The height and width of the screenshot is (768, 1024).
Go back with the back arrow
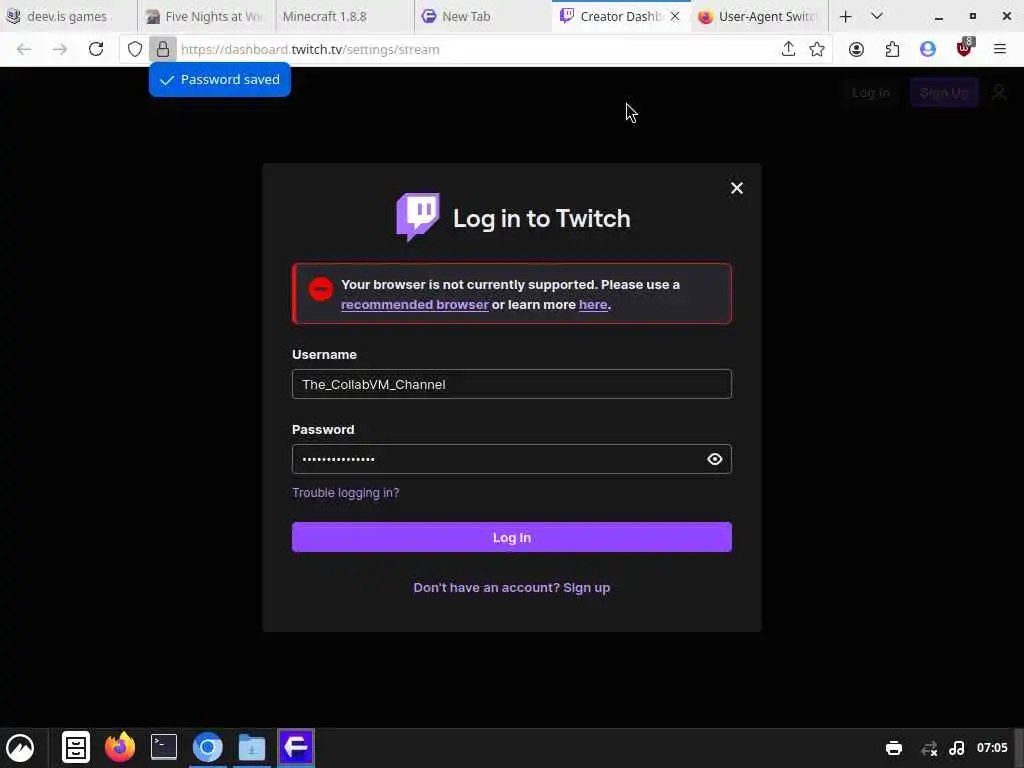click(x=24, y=49)
